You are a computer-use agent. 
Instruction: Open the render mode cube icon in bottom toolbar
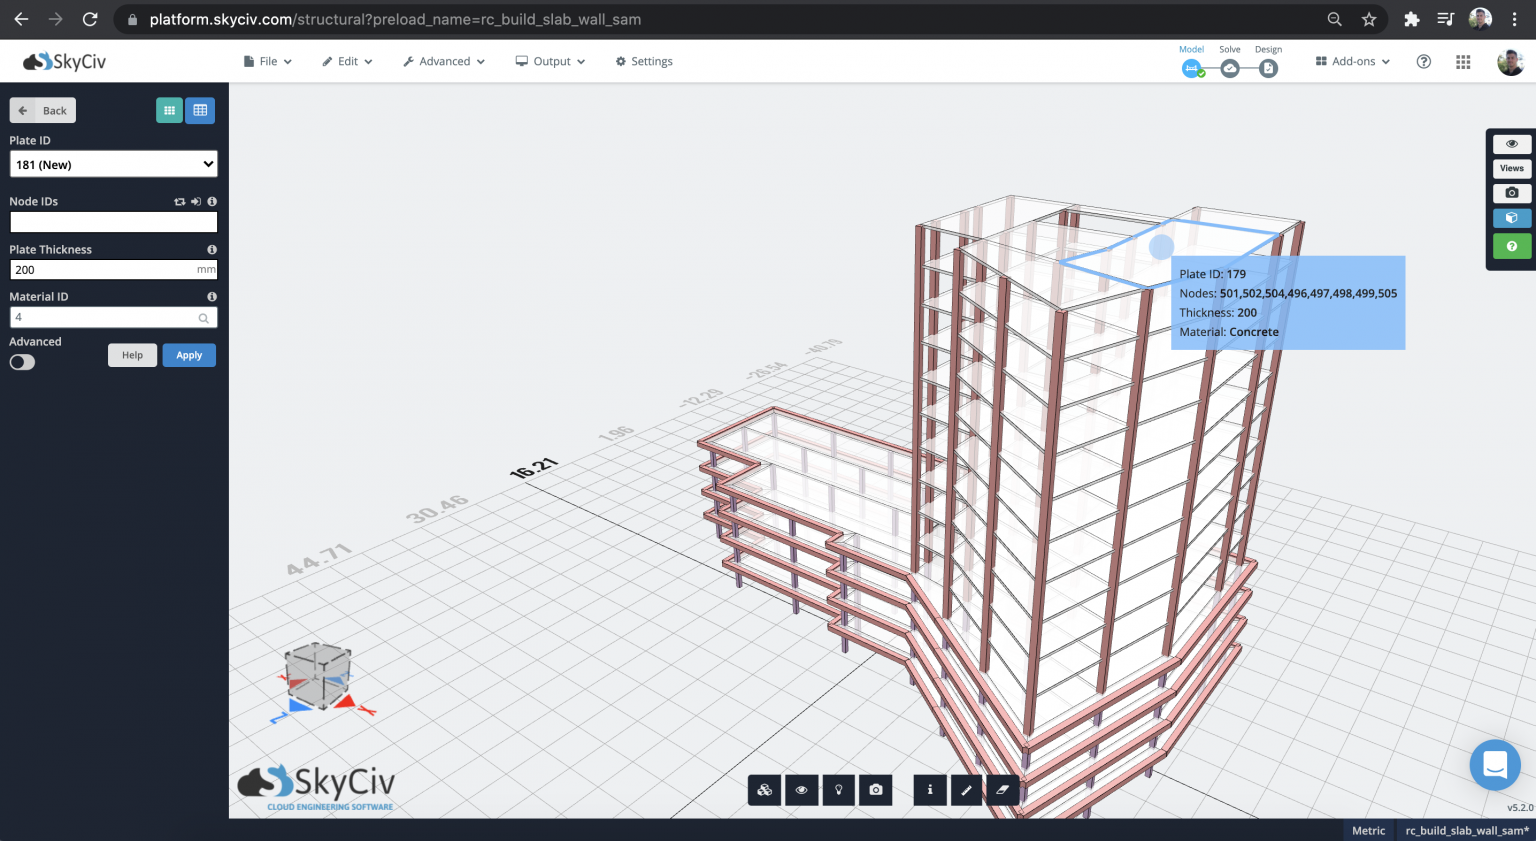tap(764, 789)
